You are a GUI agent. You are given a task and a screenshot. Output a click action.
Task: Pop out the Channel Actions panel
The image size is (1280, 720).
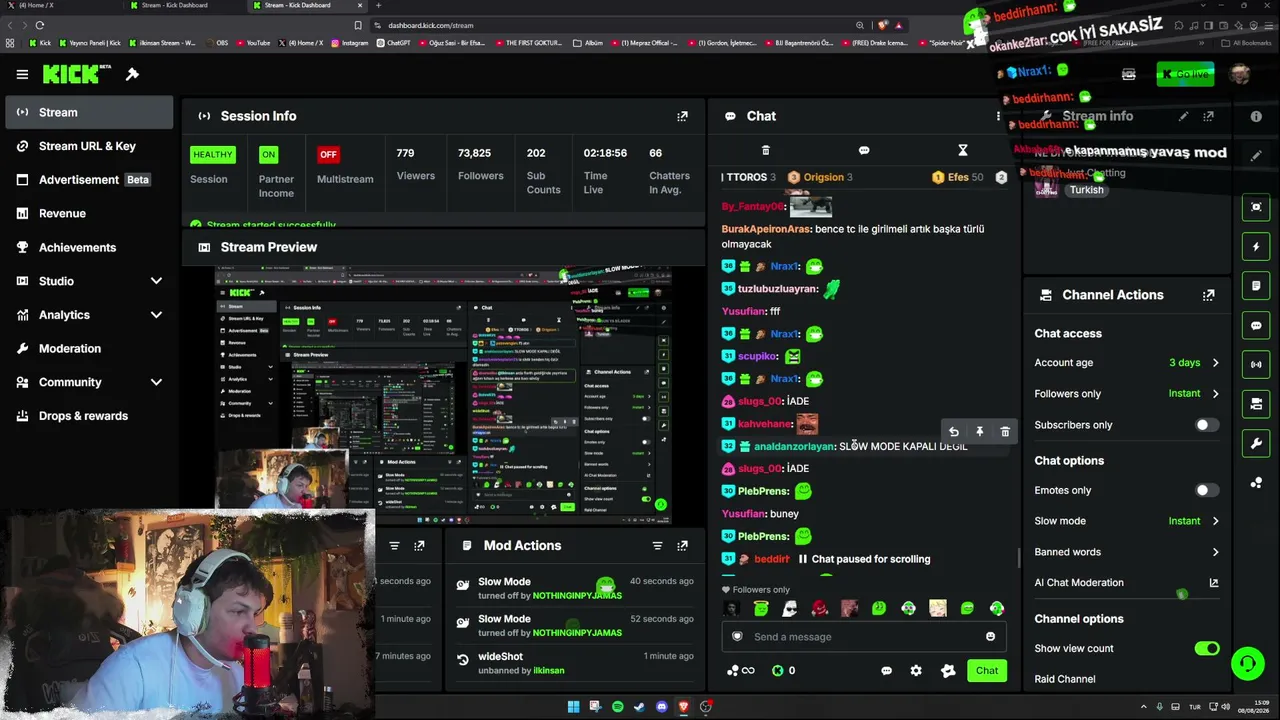coord(1209,295)
